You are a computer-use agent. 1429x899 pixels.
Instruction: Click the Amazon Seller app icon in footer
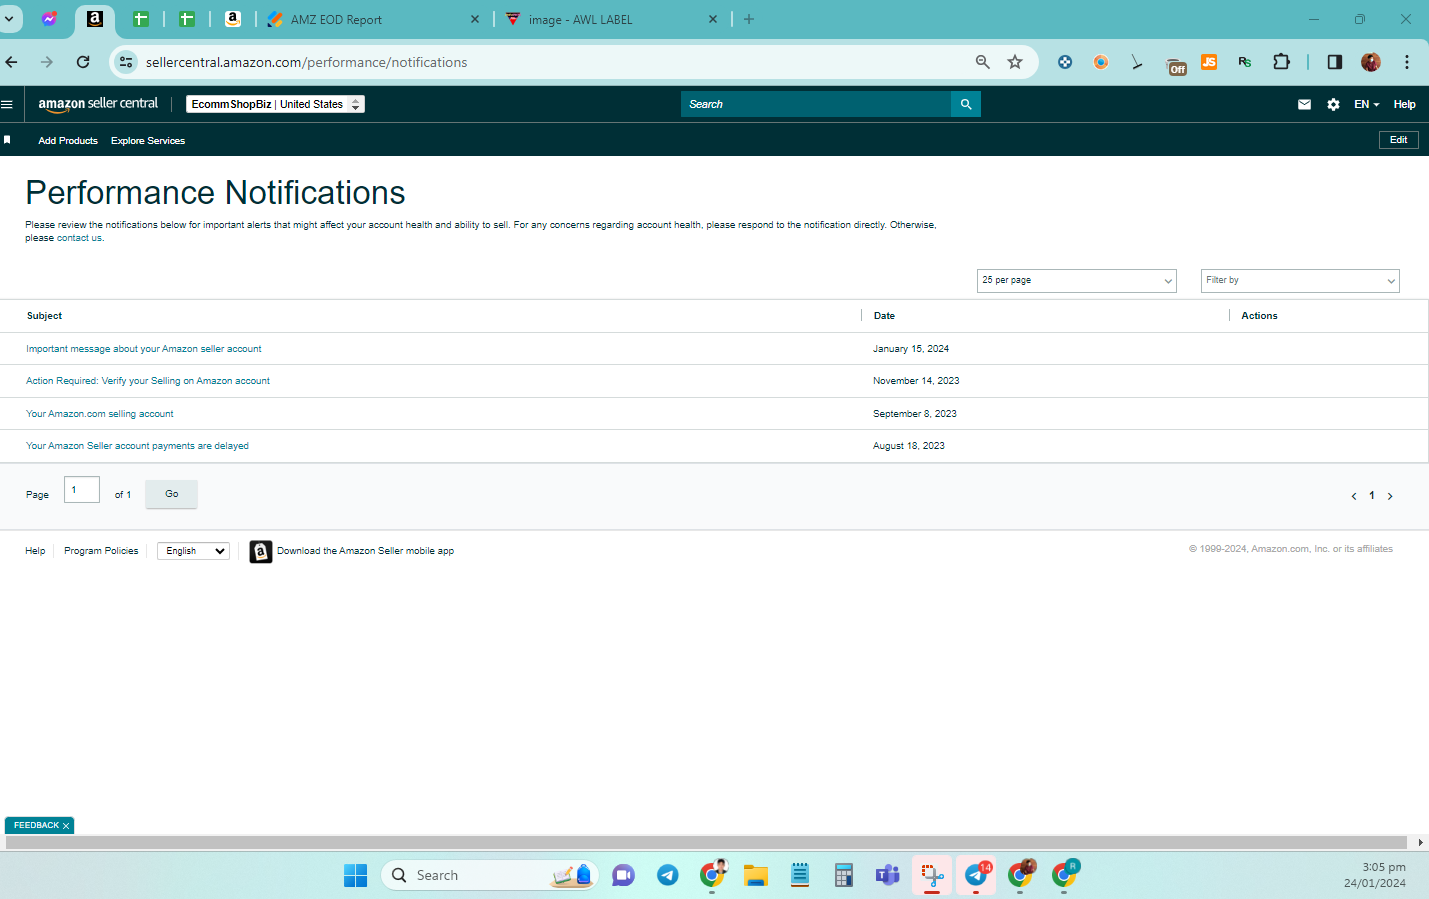(x=261, y=551)
